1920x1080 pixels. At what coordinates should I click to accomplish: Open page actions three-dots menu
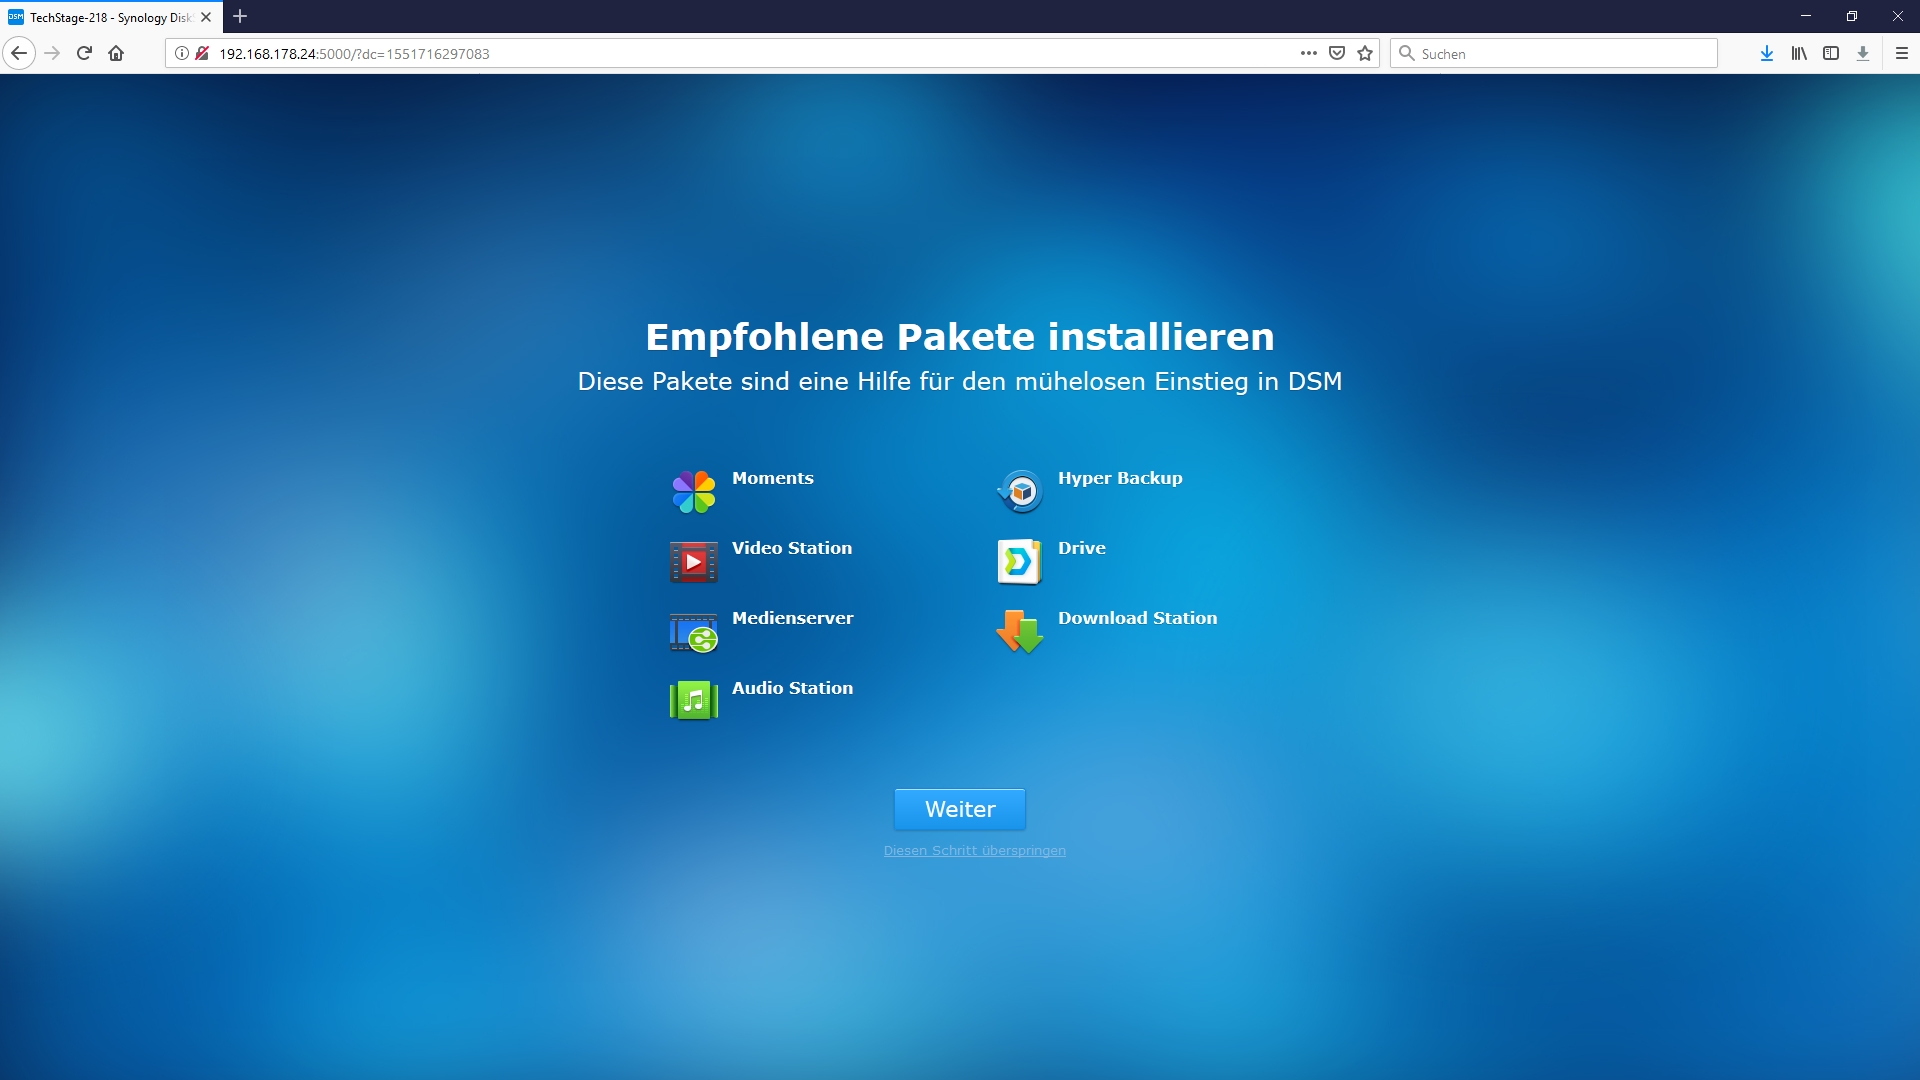pyautogui.click(x=1308, y=53)
